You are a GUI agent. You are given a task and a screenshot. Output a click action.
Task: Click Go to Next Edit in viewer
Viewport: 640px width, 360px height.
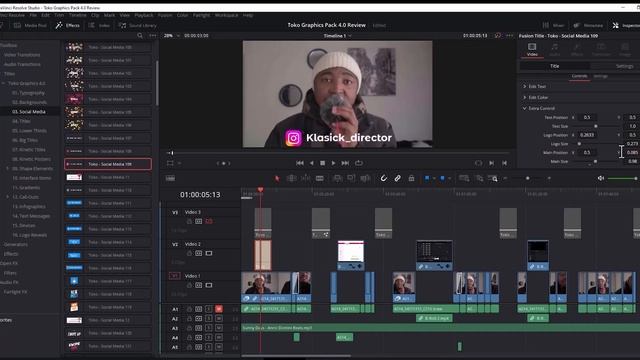click(491, 163)
